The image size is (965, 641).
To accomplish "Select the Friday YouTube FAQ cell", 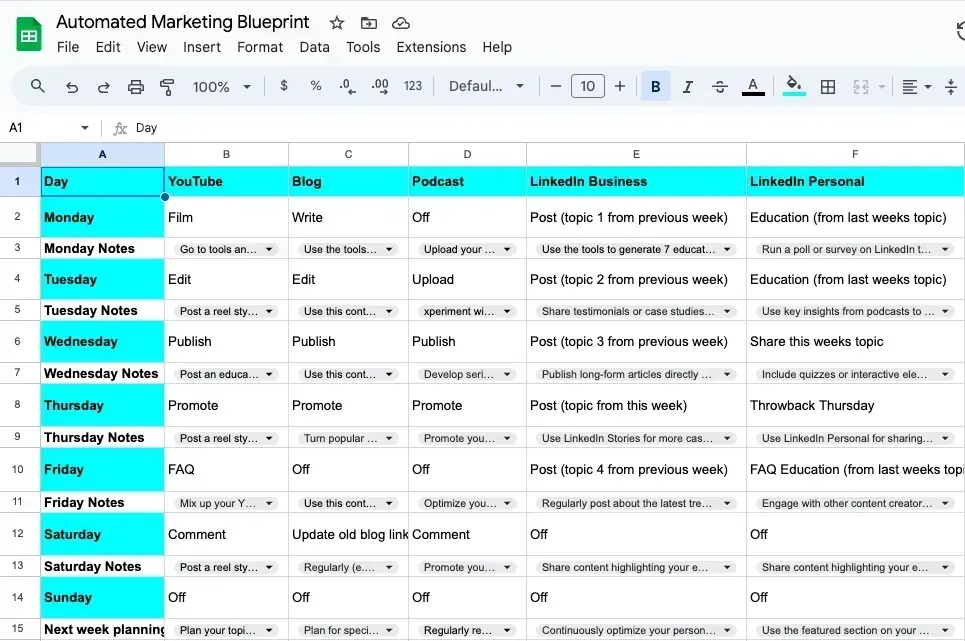I will [226, 469].
